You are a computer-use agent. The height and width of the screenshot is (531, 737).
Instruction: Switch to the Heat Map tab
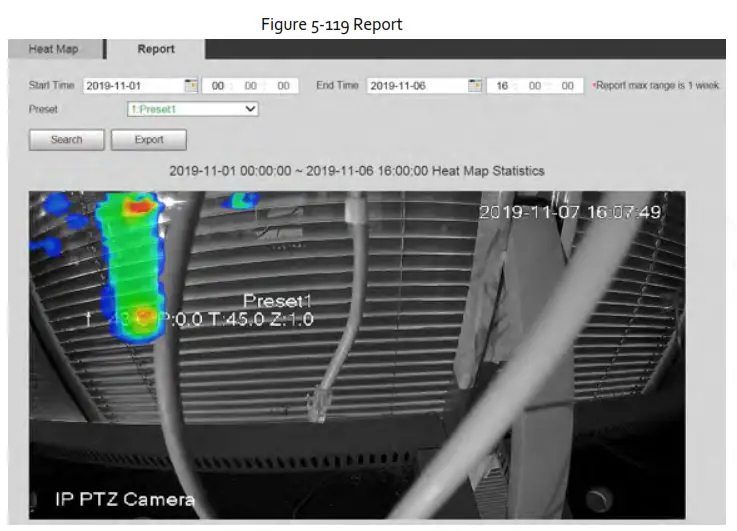(x=55, y=49)
